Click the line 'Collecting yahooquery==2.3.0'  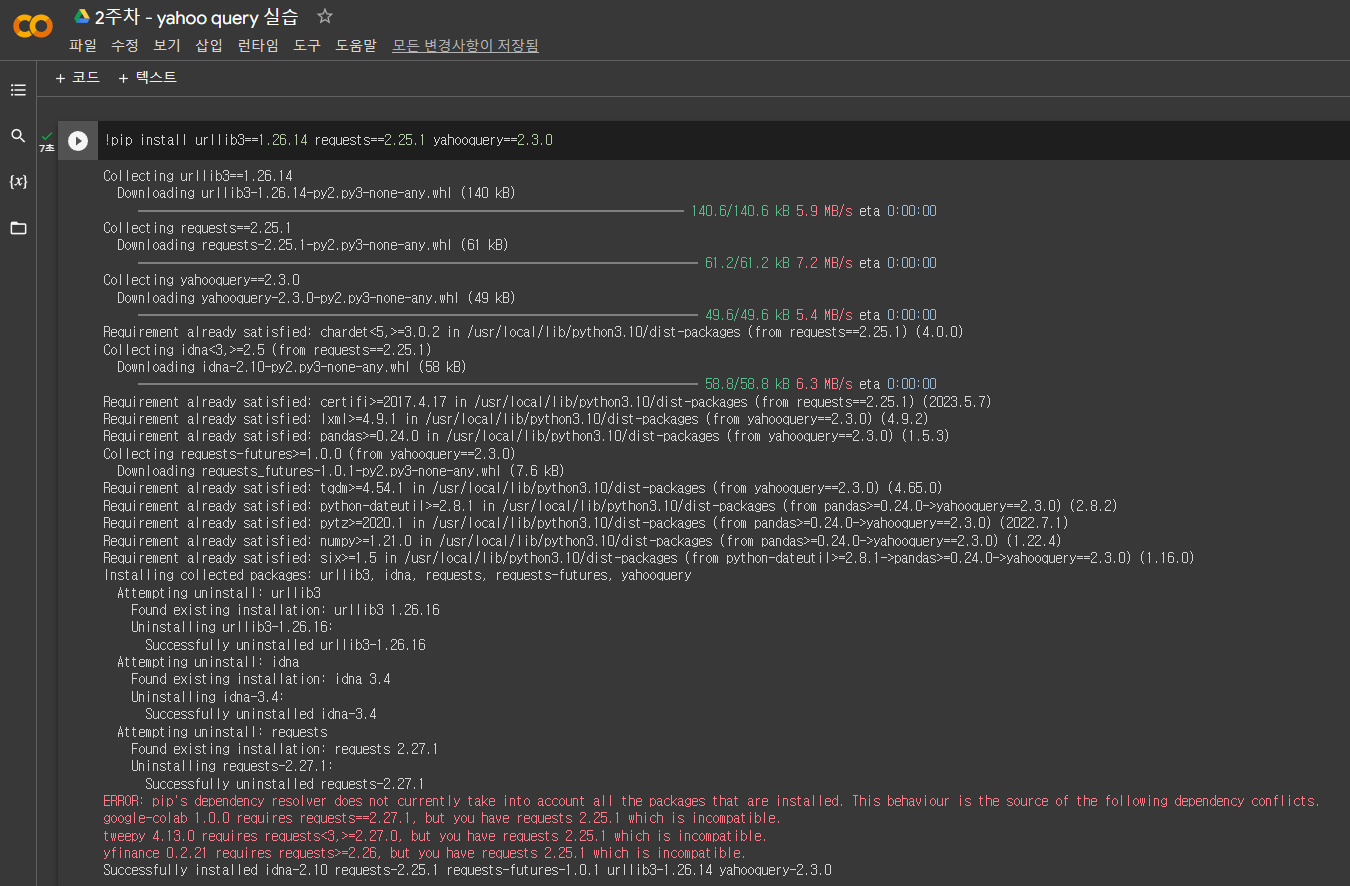point(201,280)
